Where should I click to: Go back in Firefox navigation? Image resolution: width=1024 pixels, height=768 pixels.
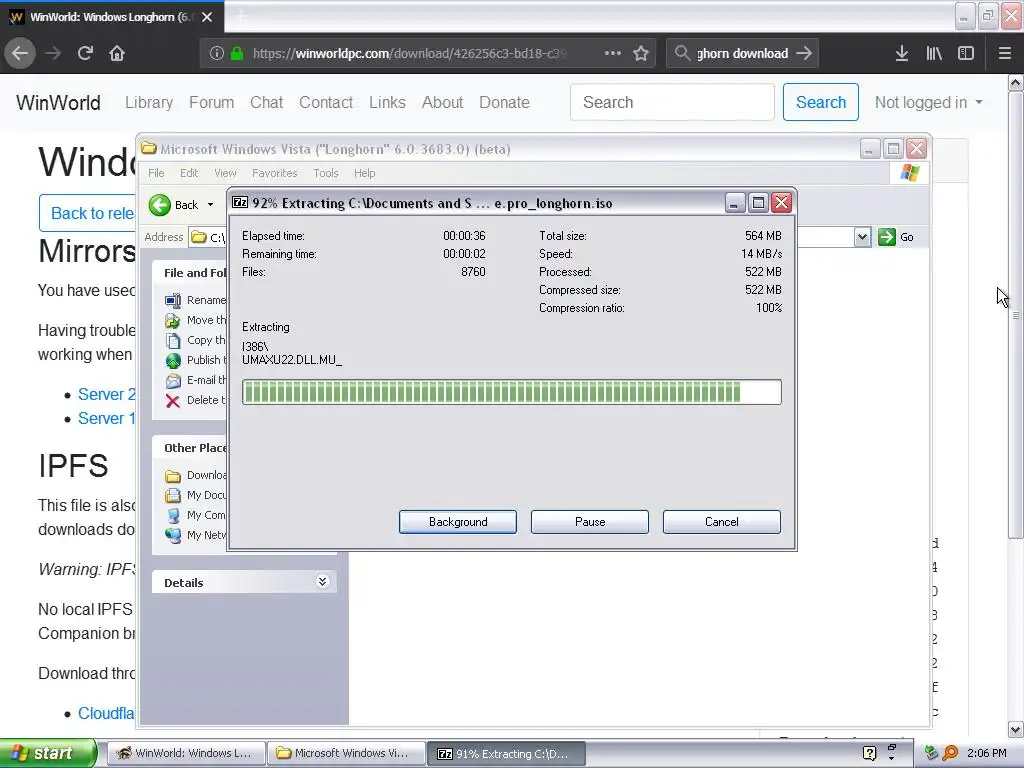[x=20, y=53]
